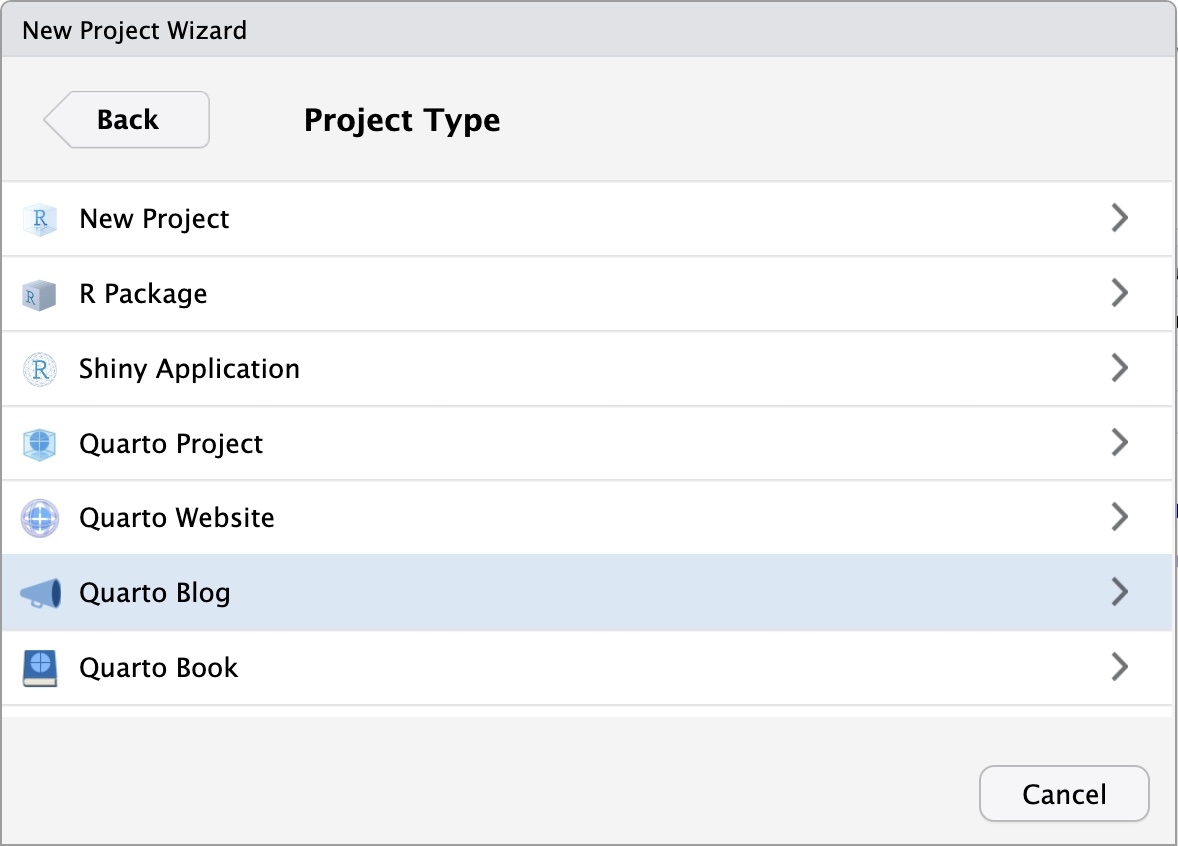Click the R Package box icon

coord(40,294)
